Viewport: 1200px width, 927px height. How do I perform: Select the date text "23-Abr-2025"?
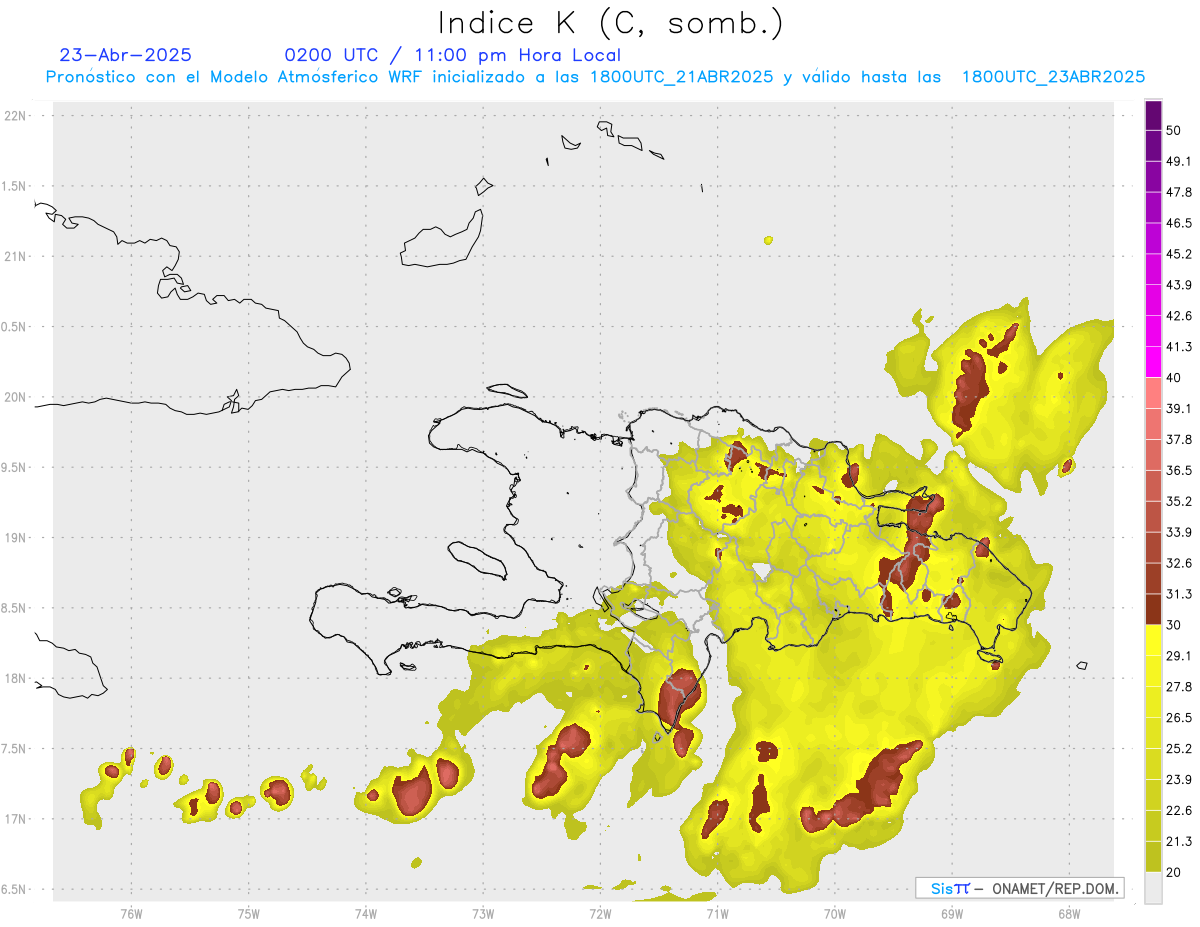click(x=126, y=55)
